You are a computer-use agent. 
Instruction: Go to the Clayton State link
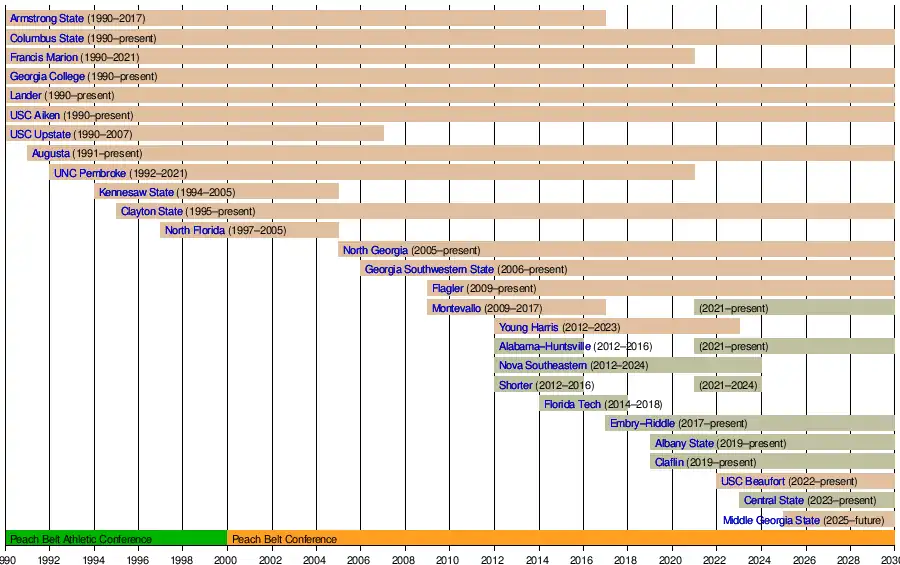151,211
